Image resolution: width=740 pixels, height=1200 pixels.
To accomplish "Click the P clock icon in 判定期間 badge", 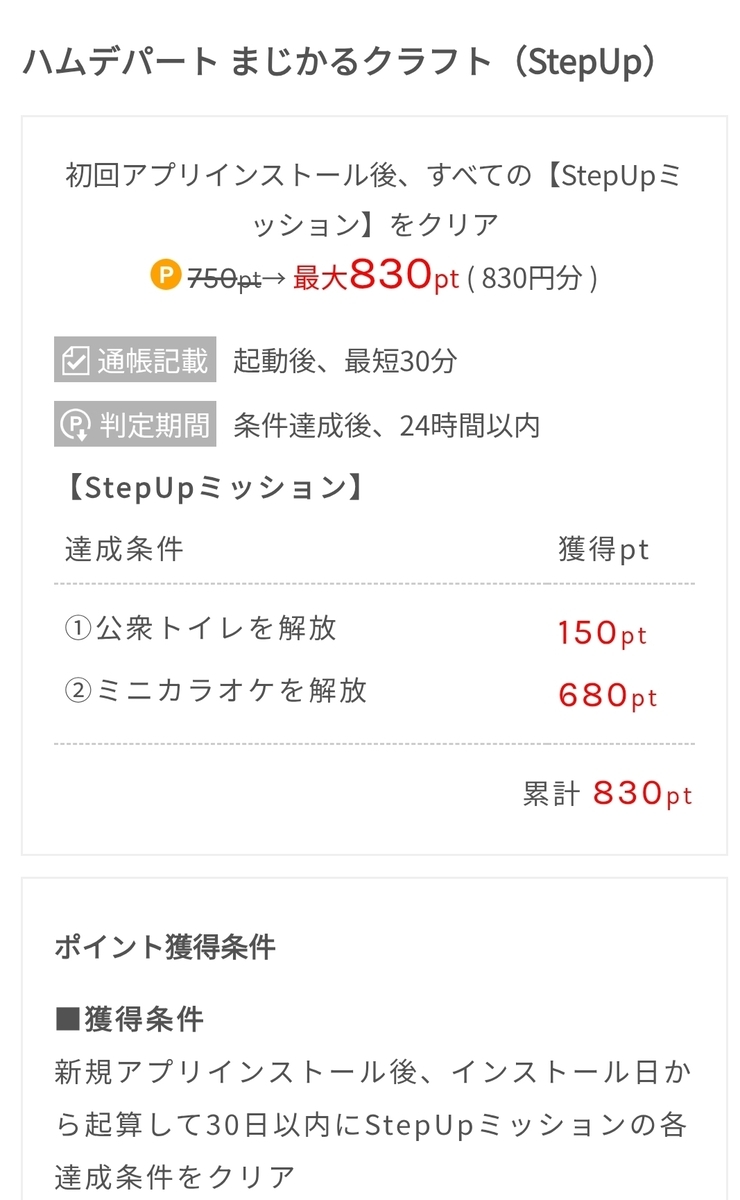I will click(76, 425).
